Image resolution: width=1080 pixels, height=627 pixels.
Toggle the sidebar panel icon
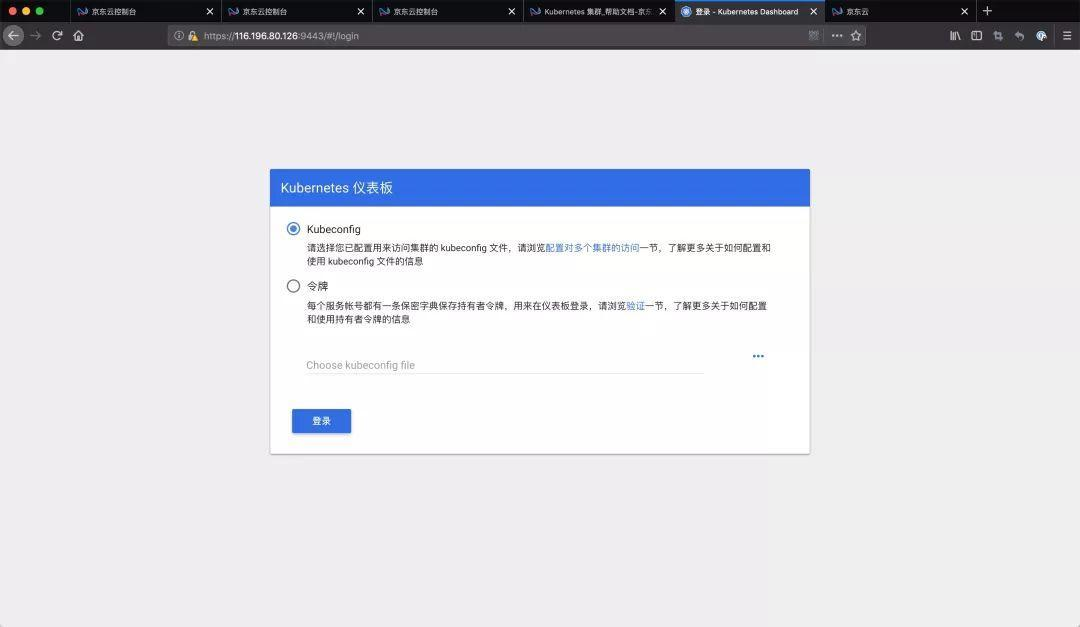click(x=977, y=36)
